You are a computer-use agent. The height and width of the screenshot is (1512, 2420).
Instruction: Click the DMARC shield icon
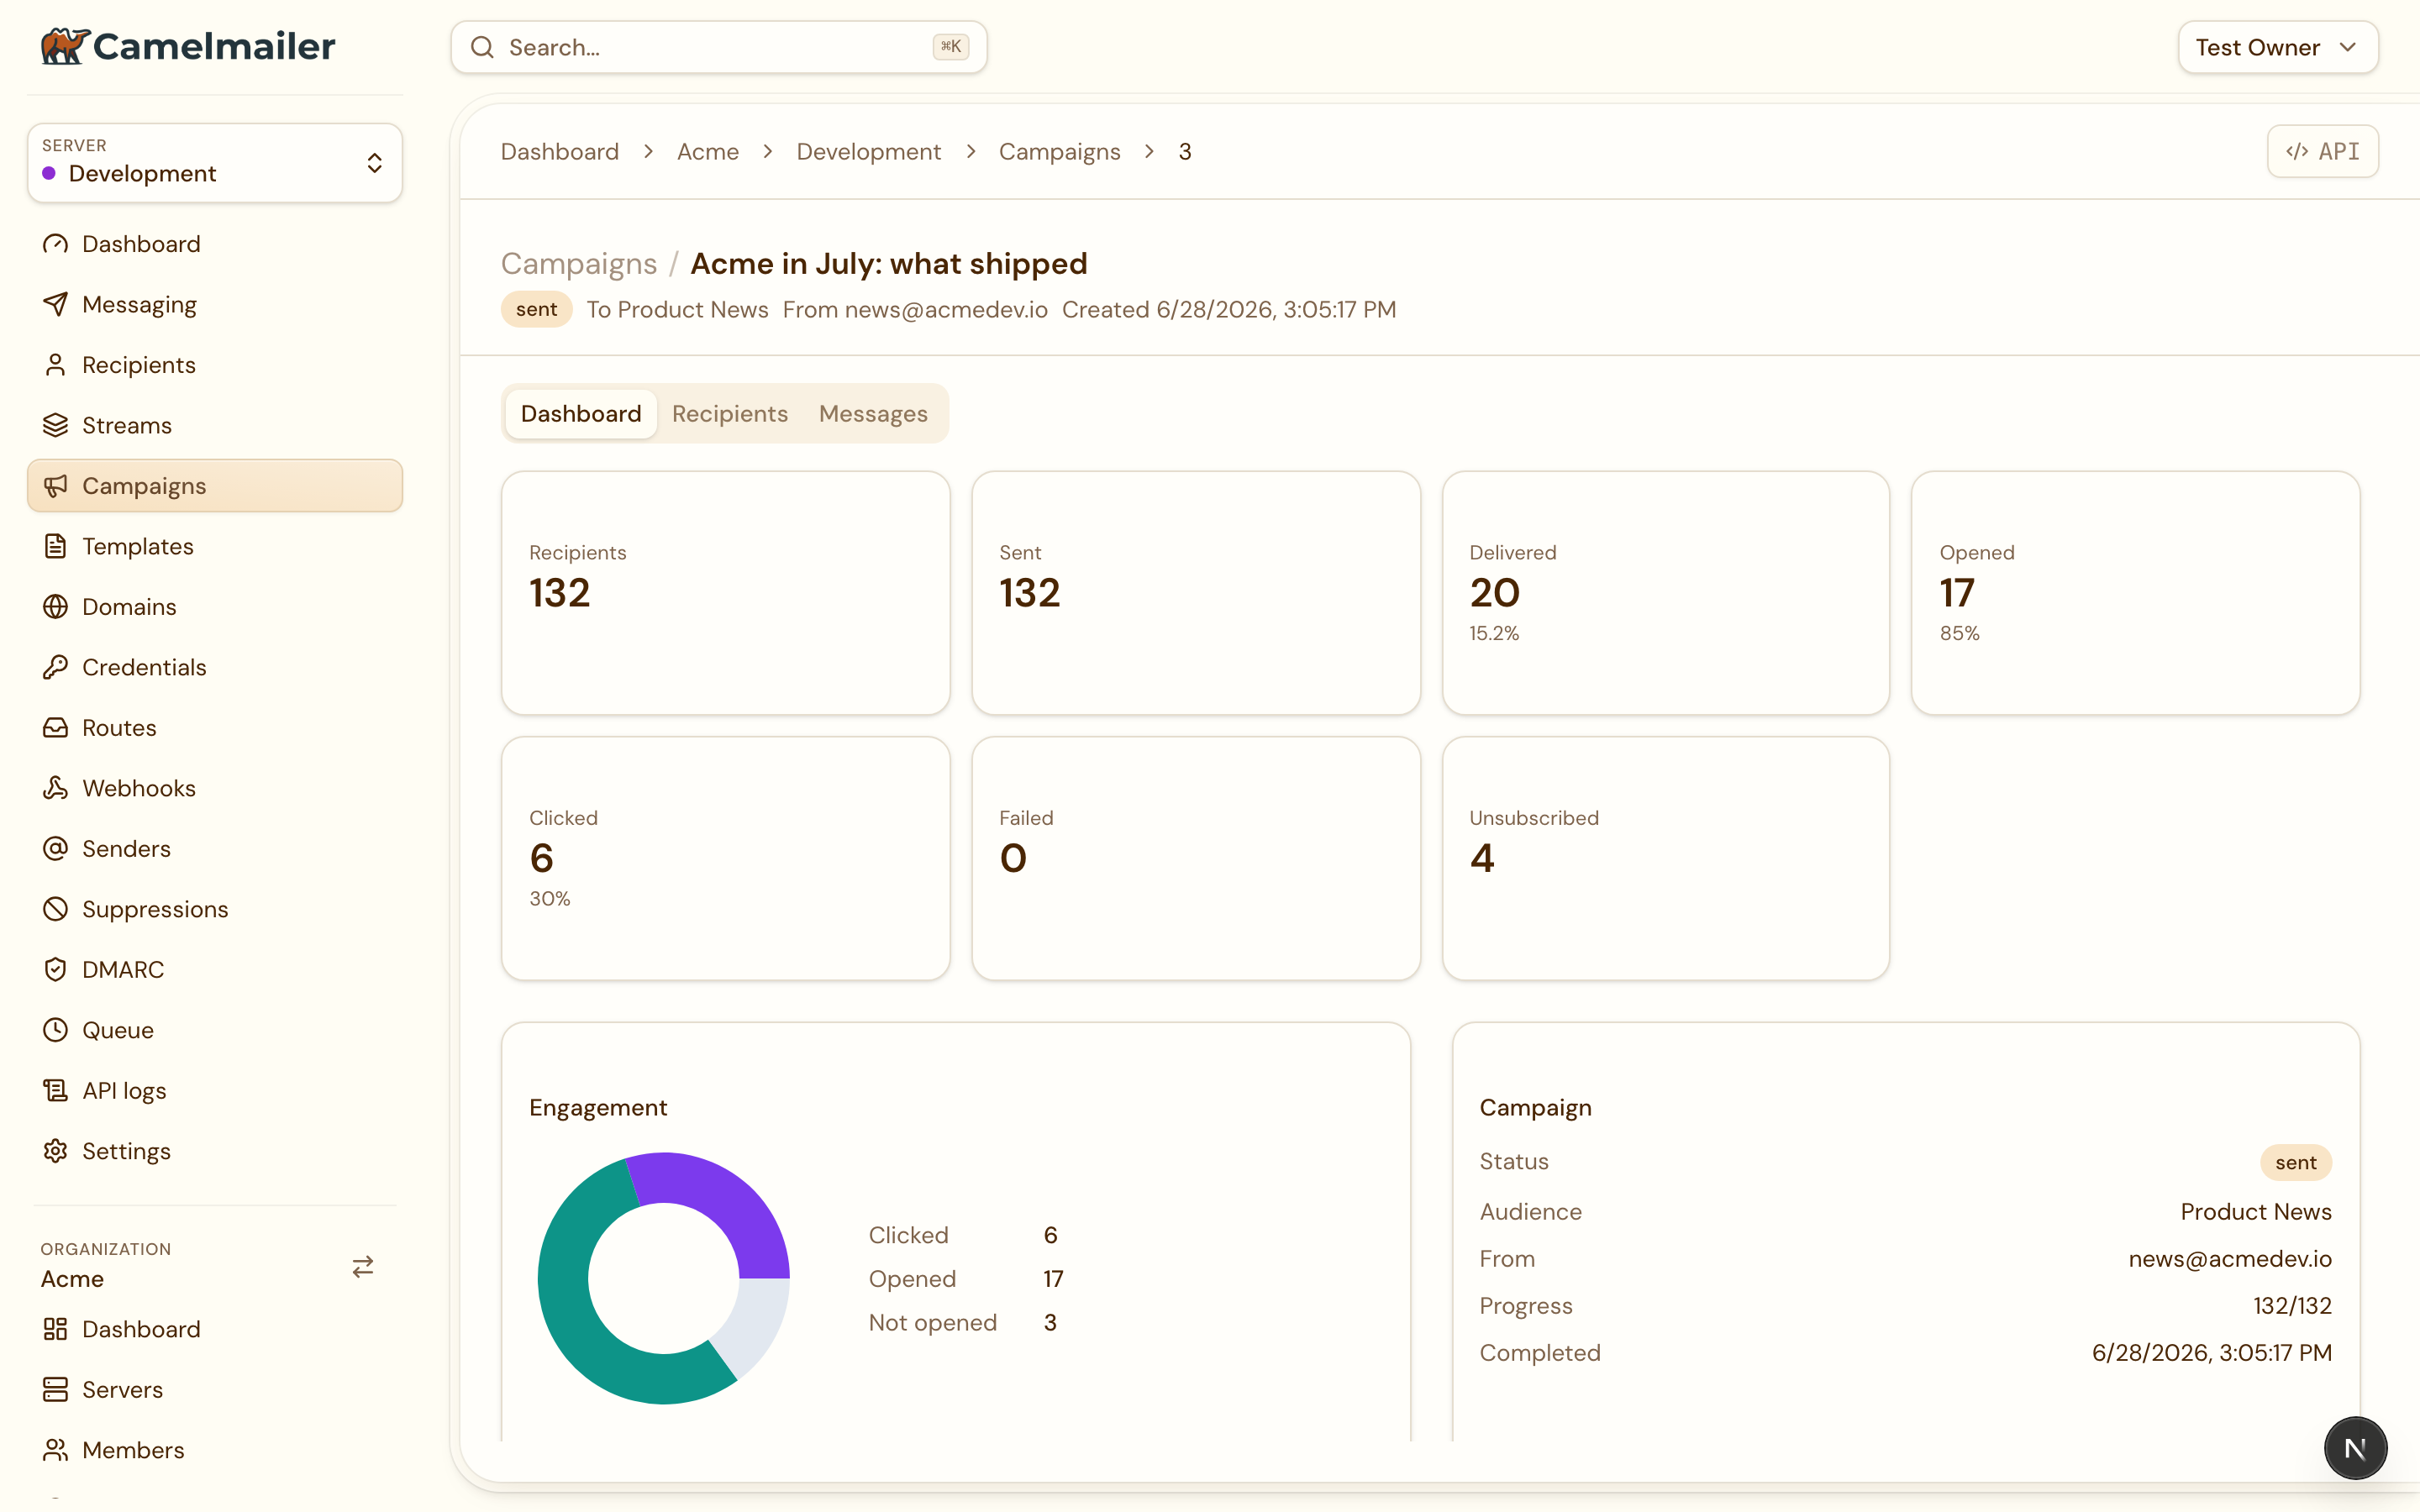[x=56, y=969]
